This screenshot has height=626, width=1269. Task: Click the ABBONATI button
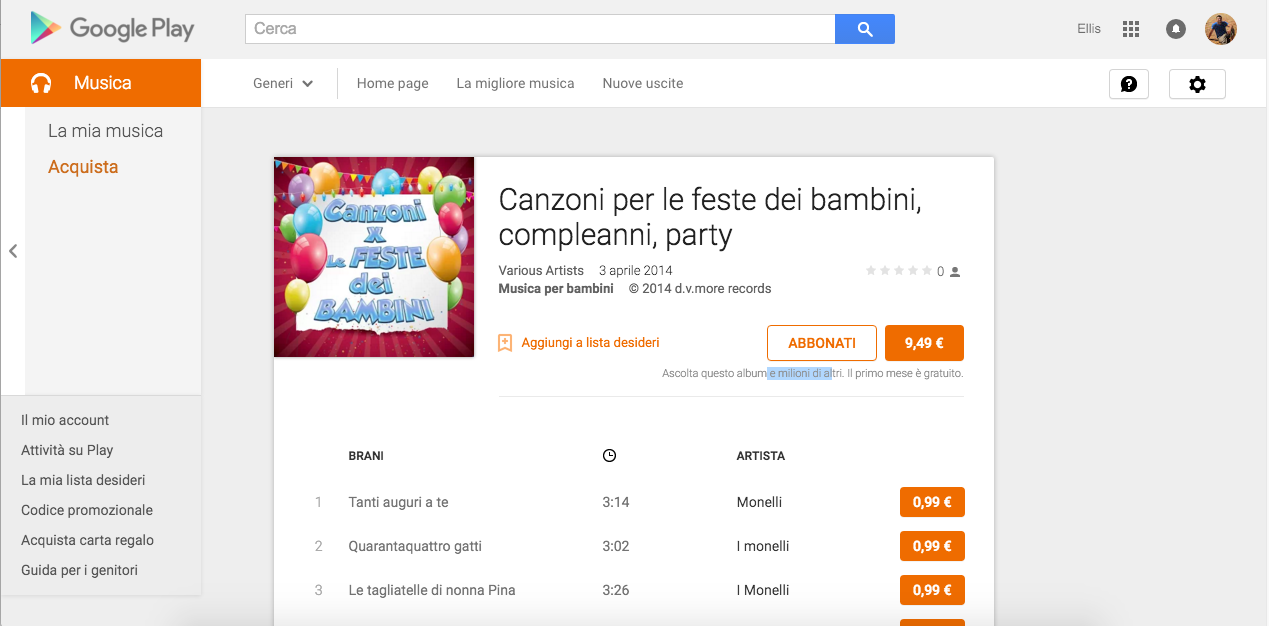(822, 343)
